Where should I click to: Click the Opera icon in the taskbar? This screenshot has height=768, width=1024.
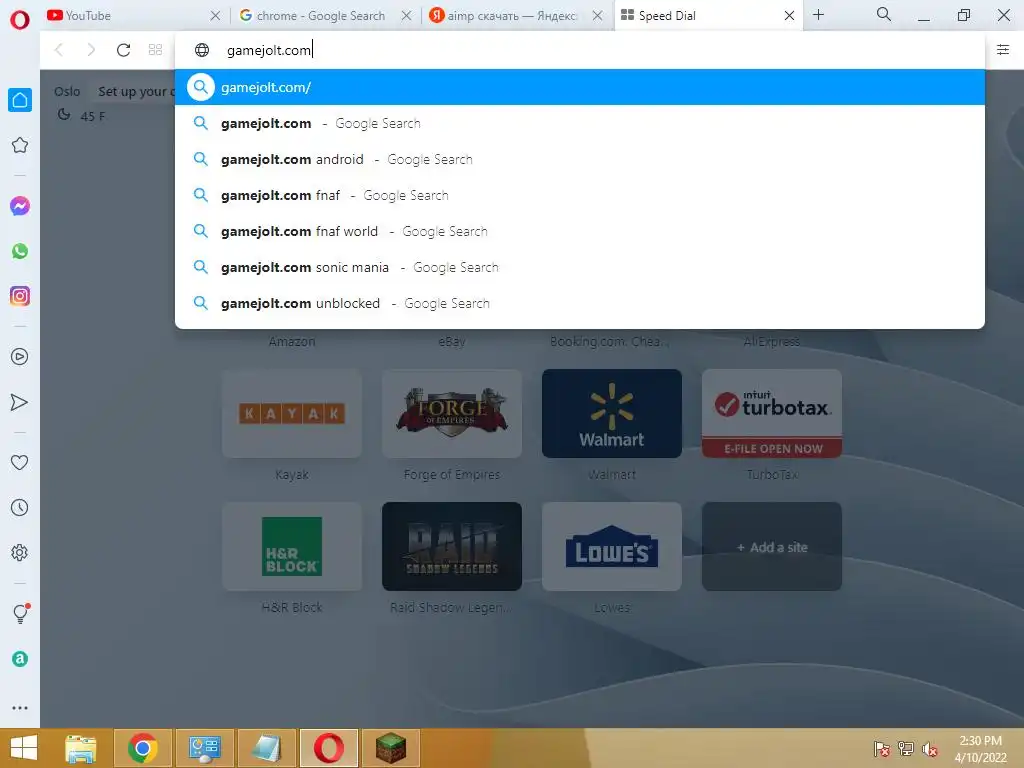point(329,748)
